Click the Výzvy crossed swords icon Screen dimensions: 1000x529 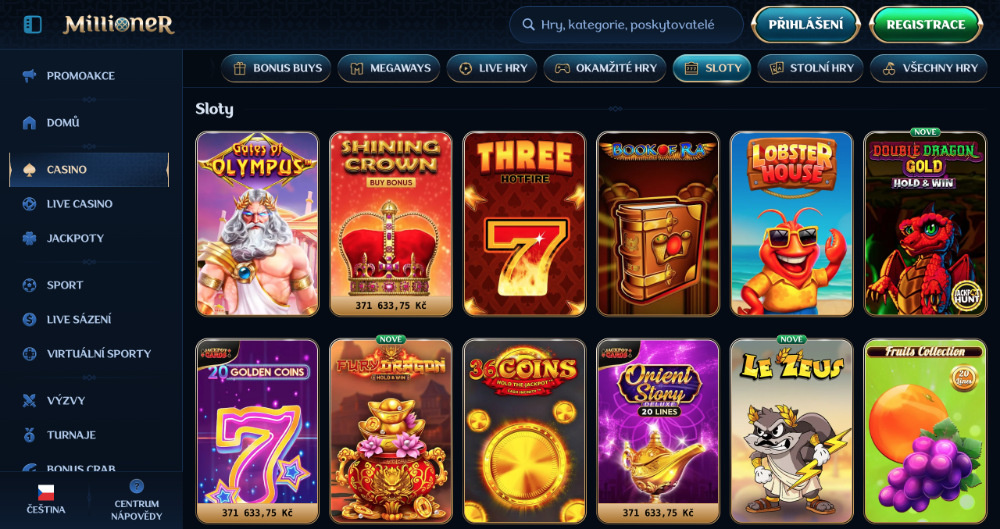coord(29,400)
